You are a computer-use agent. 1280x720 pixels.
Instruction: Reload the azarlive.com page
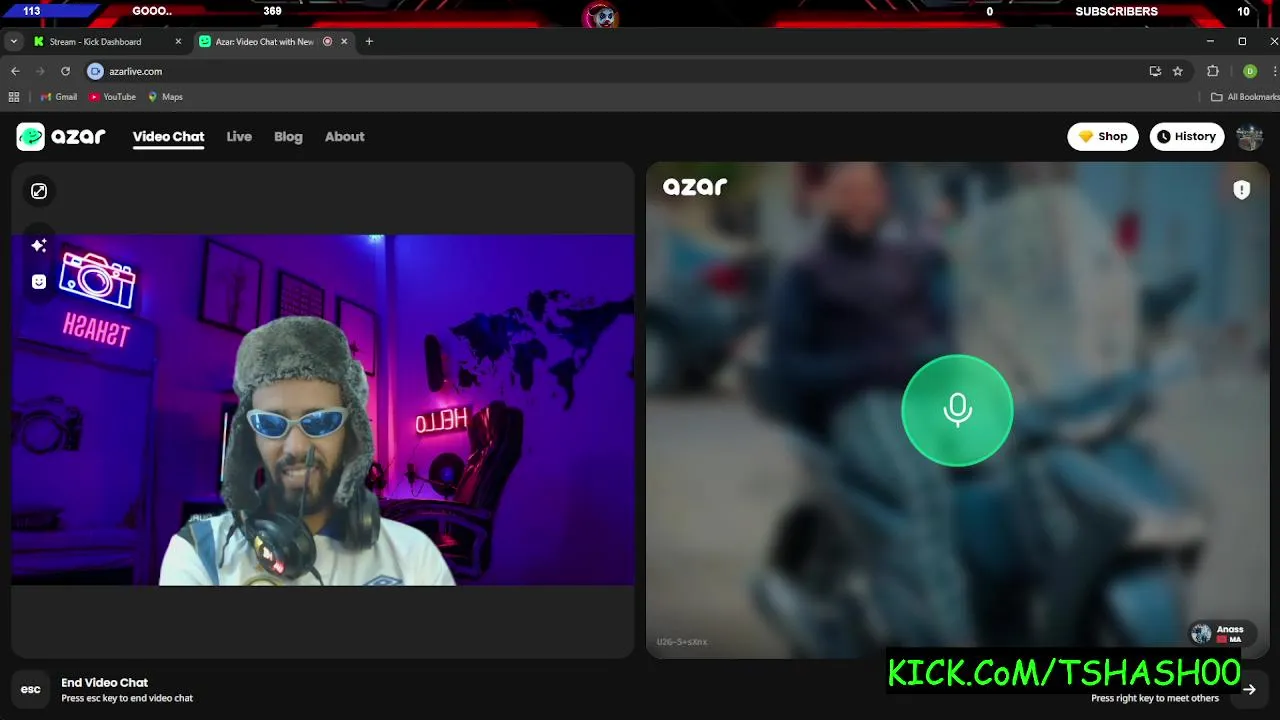pos(65,71)
